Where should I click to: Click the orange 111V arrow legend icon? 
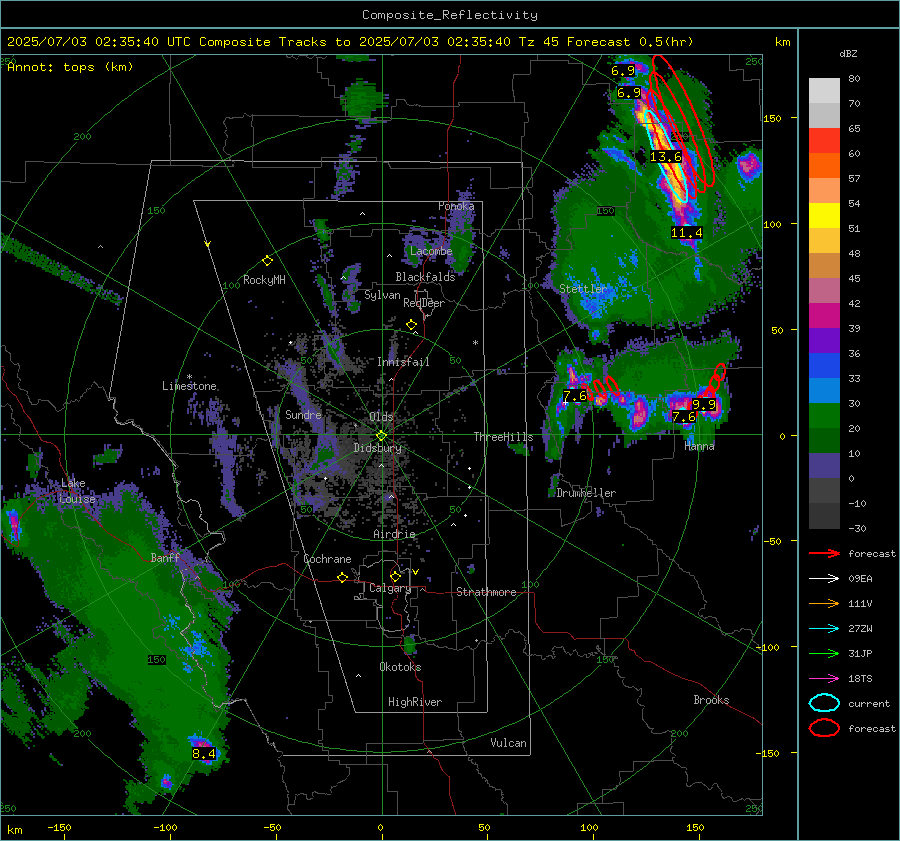[824, 603]
